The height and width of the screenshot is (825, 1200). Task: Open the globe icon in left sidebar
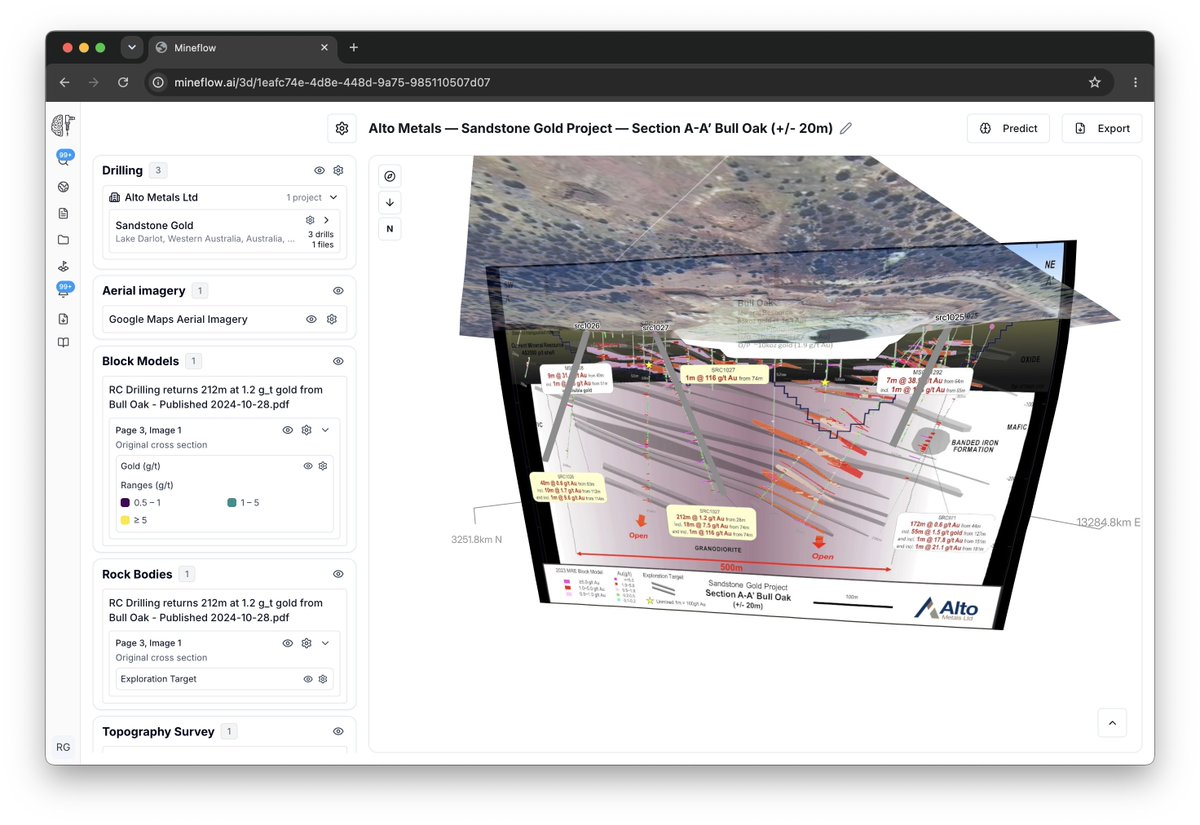(63, 187)
